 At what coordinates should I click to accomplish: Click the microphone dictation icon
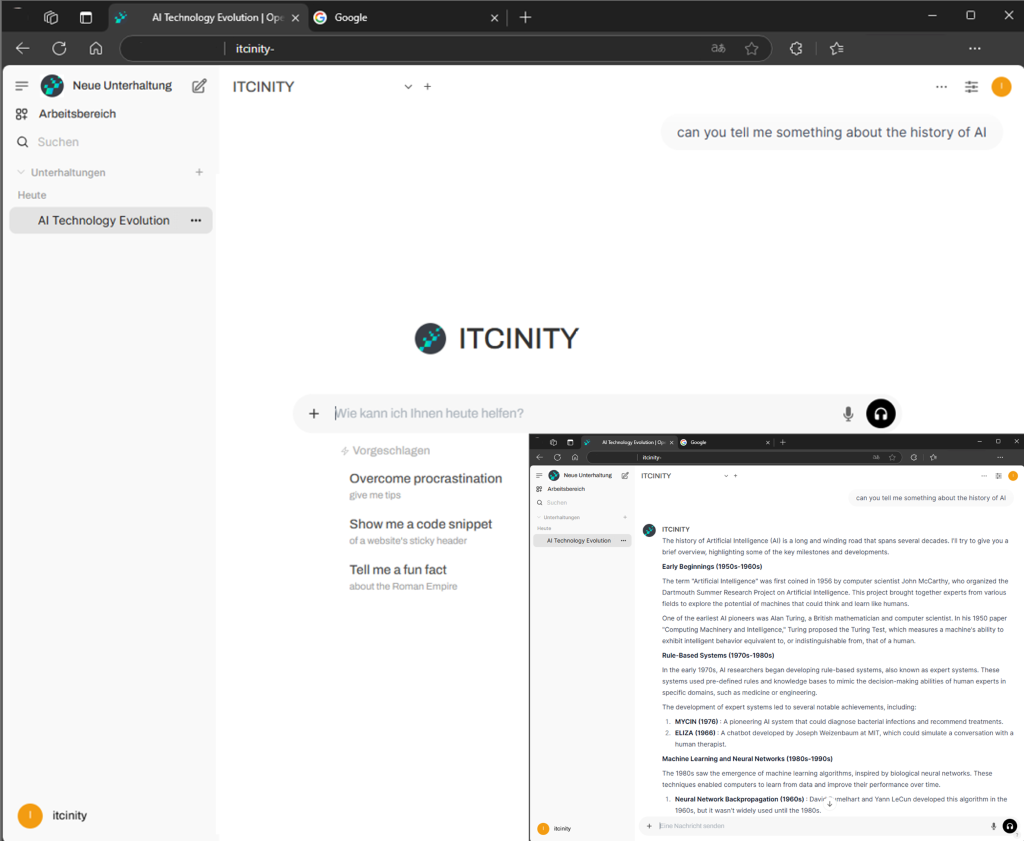click(848, 414)
